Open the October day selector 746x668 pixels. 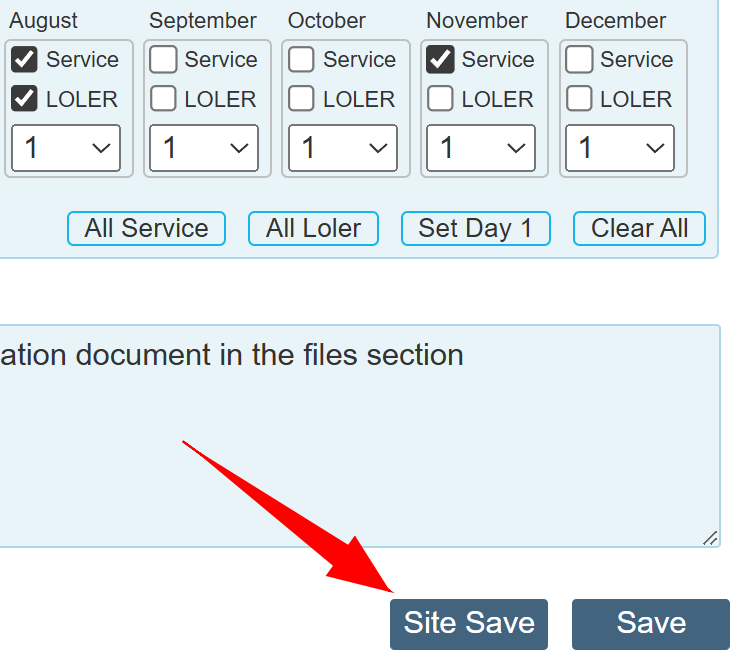[343, 148]
